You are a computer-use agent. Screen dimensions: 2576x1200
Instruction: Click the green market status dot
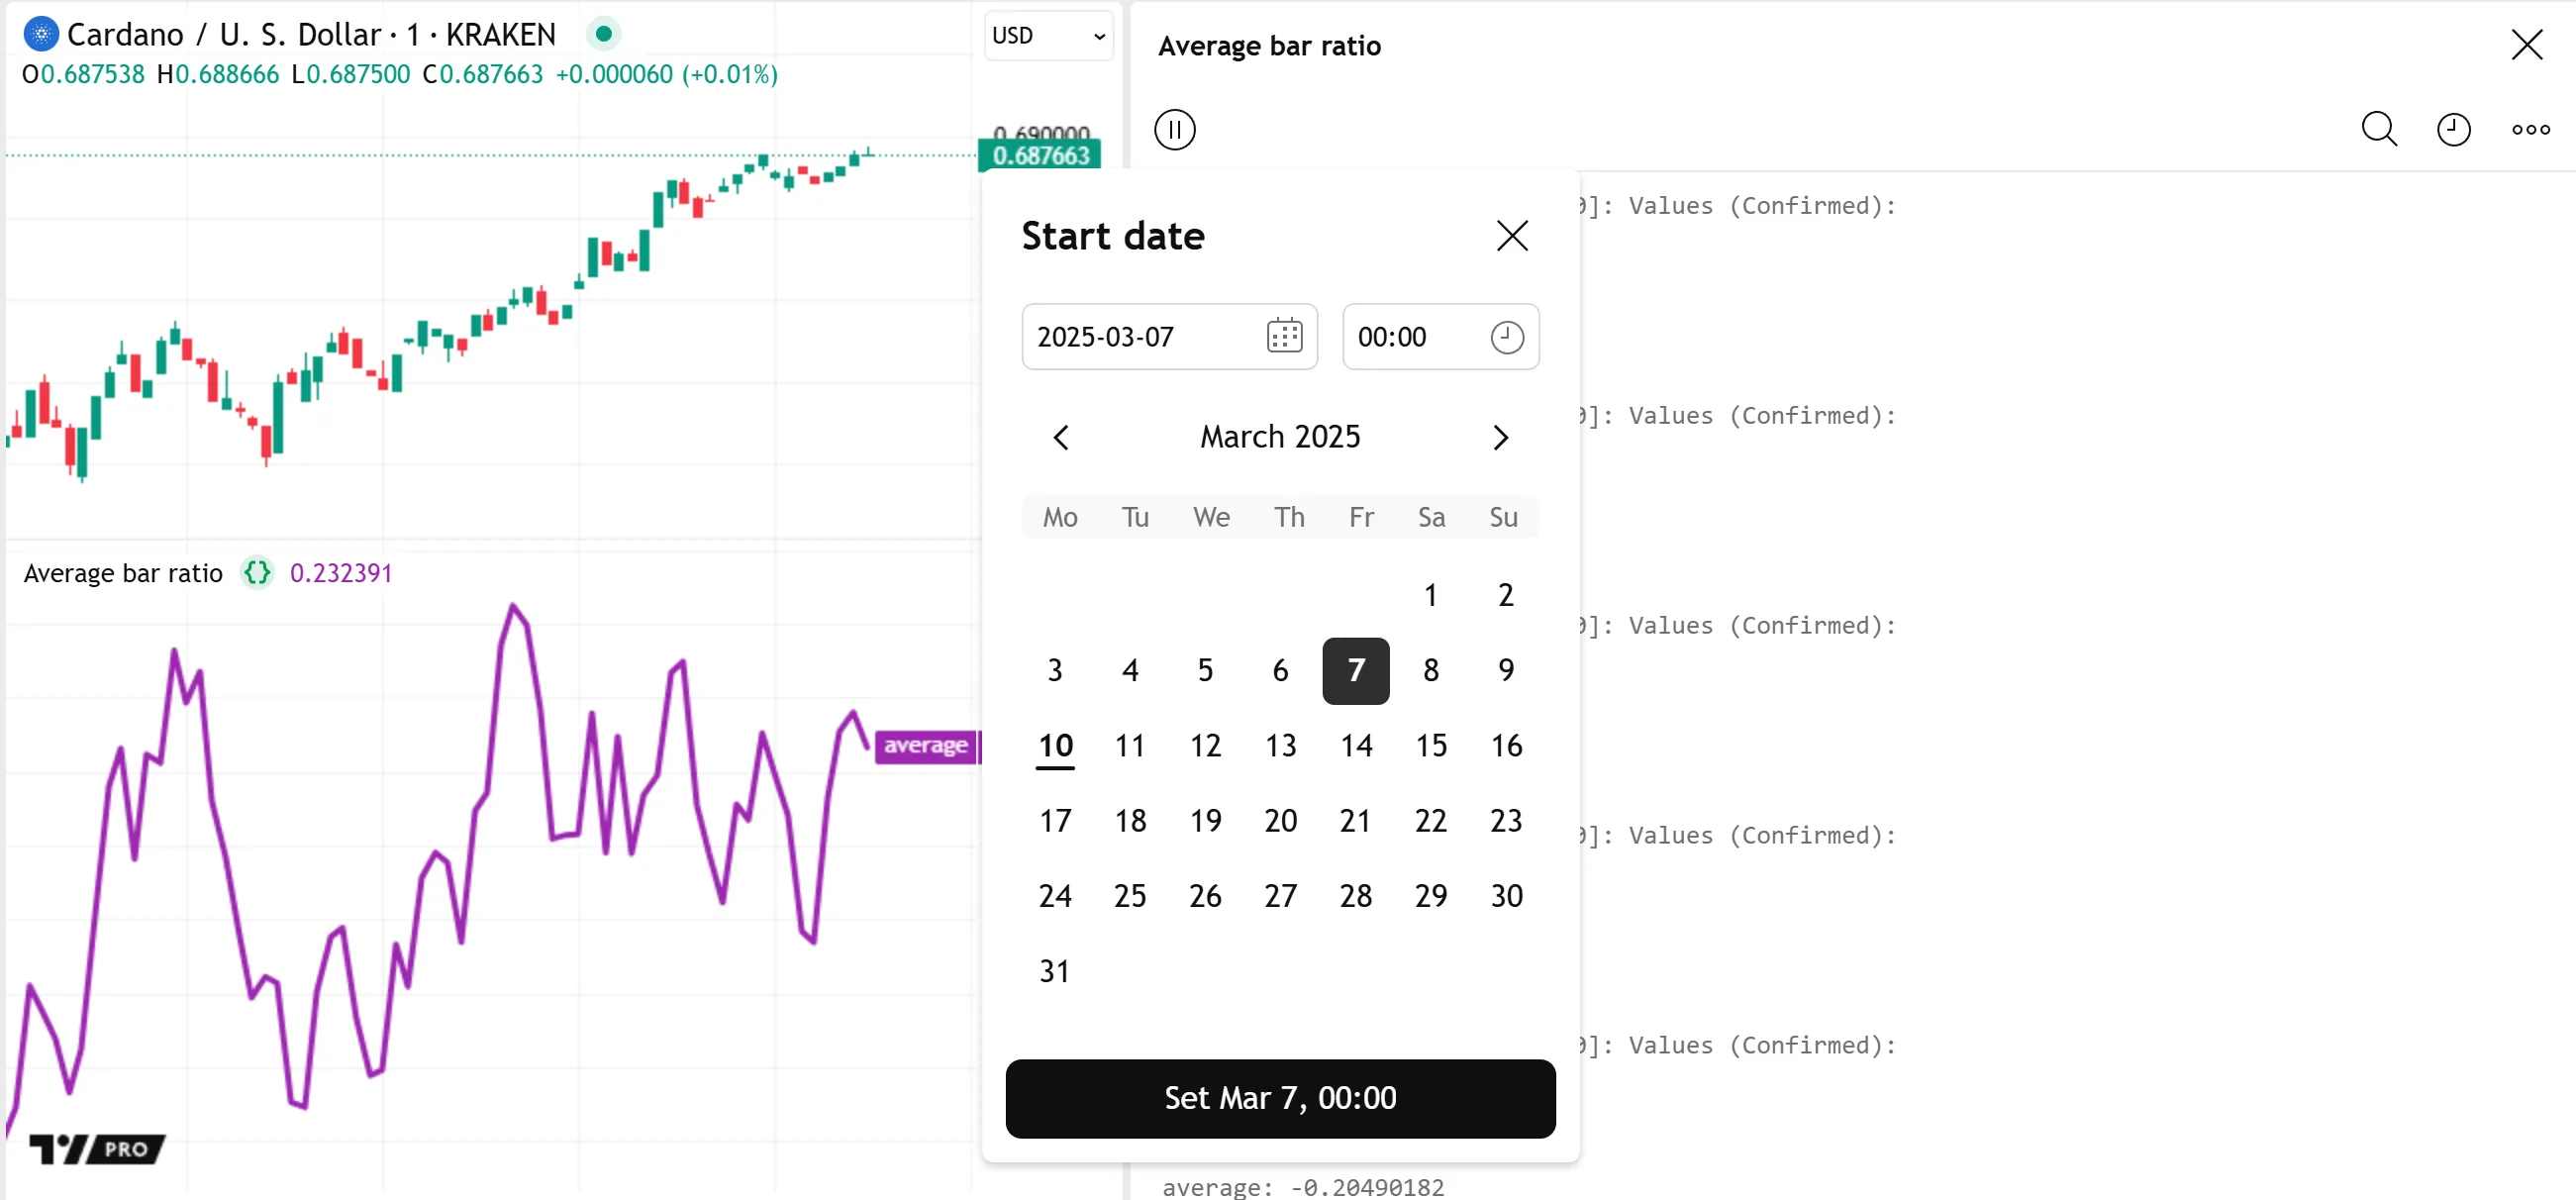(603, 34)
